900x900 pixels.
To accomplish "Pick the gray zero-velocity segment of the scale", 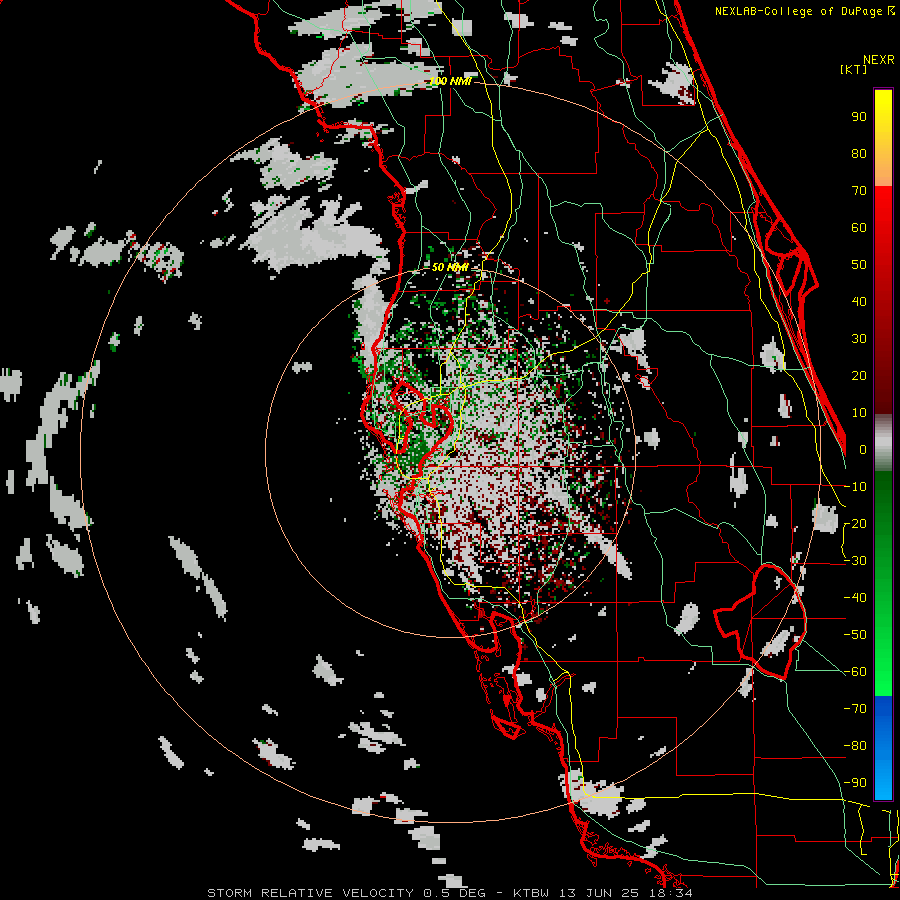I will click(883, 443).
